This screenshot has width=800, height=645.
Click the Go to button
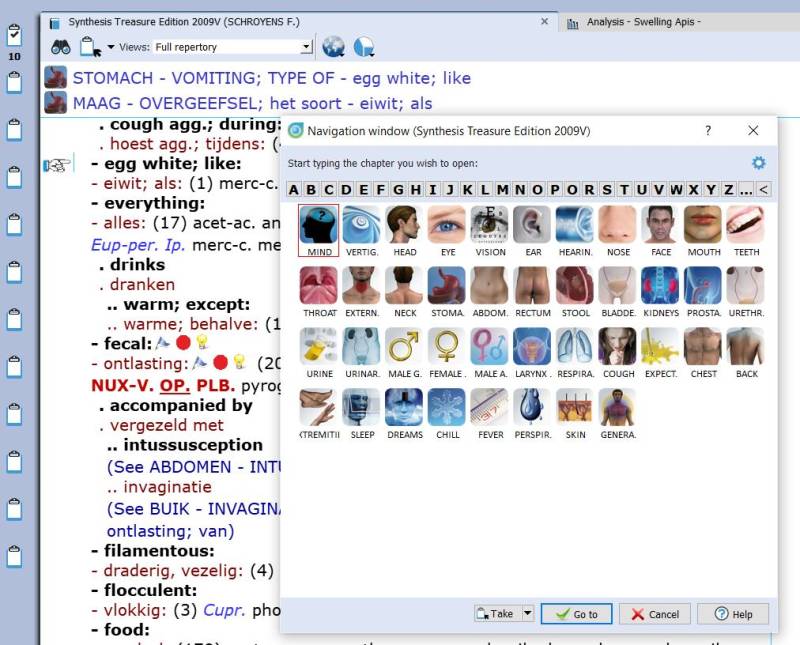577,614
